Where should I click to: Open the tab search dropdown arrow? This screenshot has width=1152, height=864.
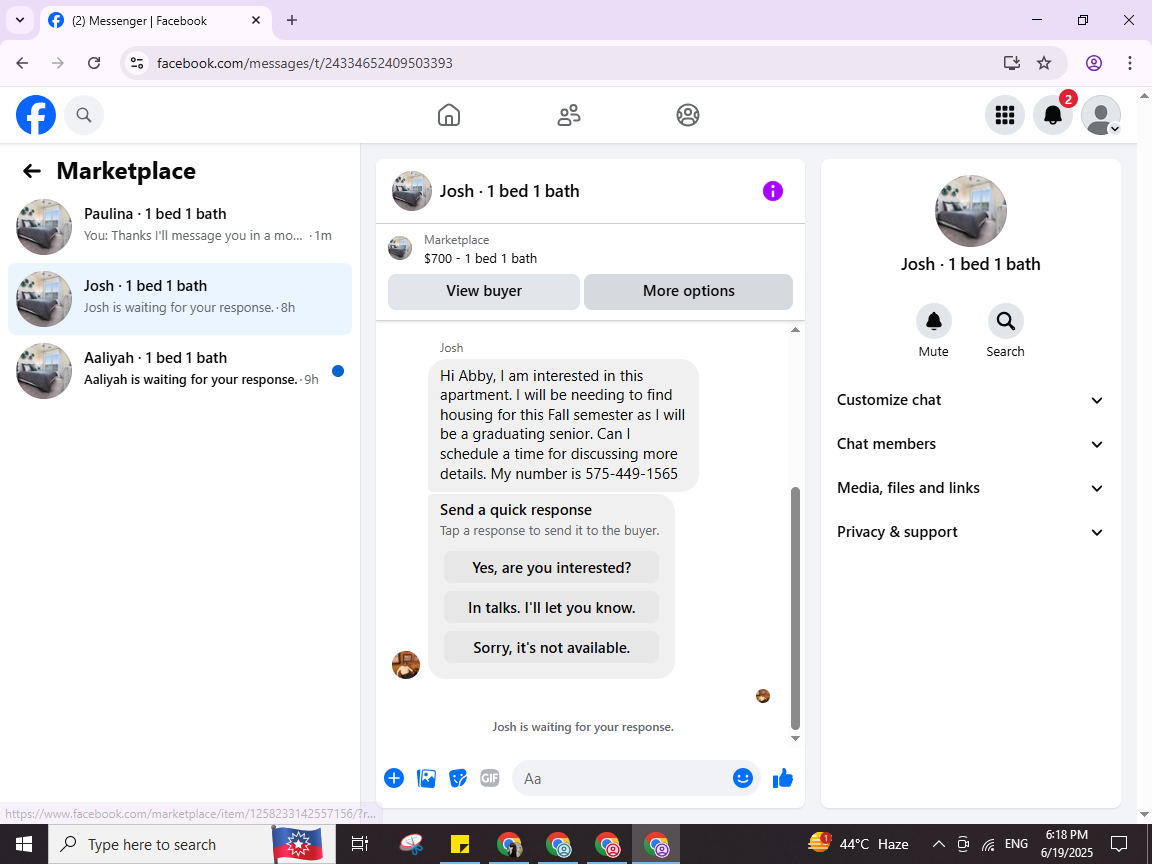[x=20, y=21]
